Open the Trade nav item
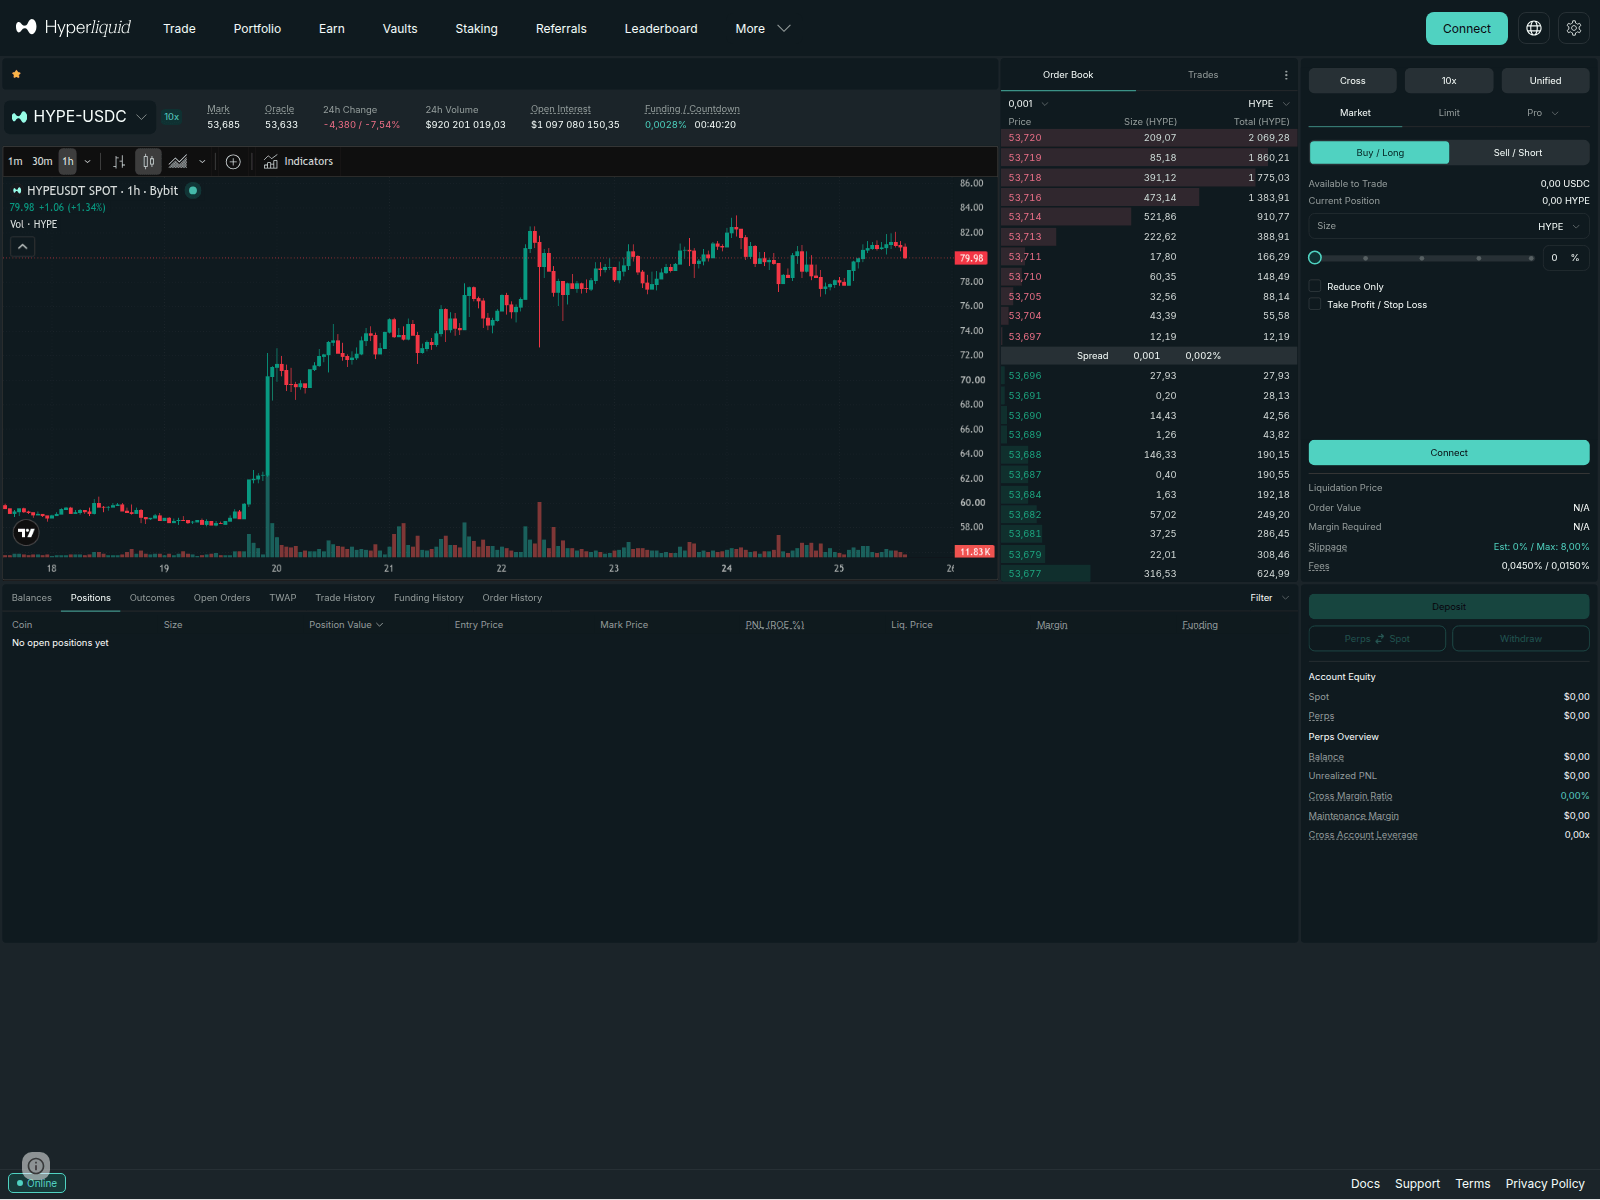Image resolution: width=1600 pixels, height=1200 pixels. [179, 28]
